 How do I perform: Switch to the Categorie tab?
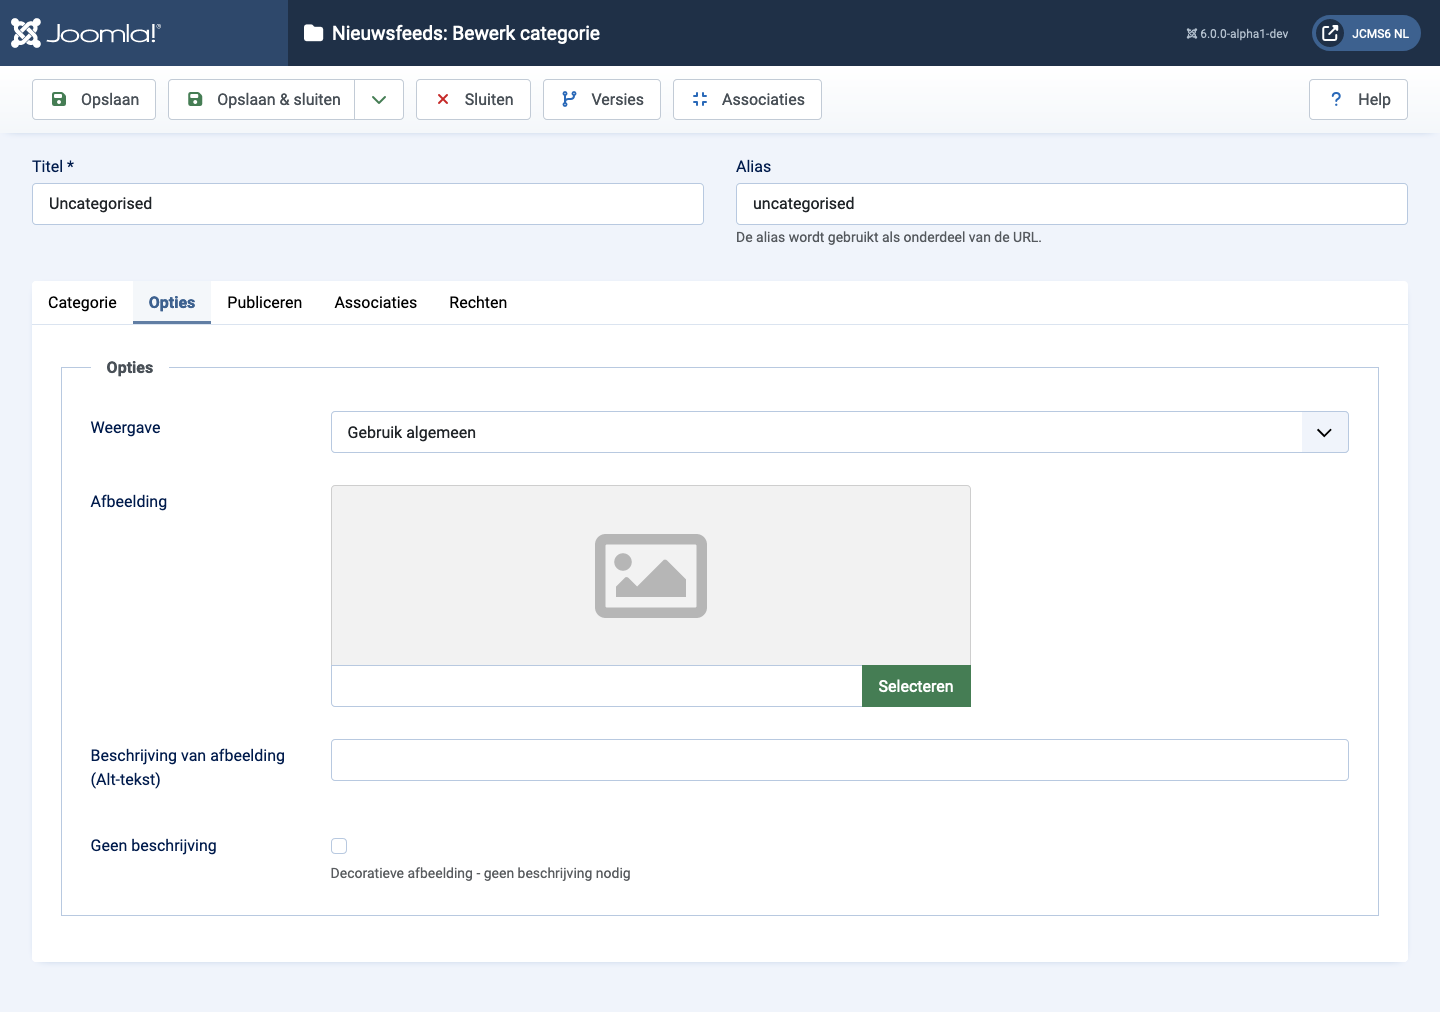click(82, 302)
